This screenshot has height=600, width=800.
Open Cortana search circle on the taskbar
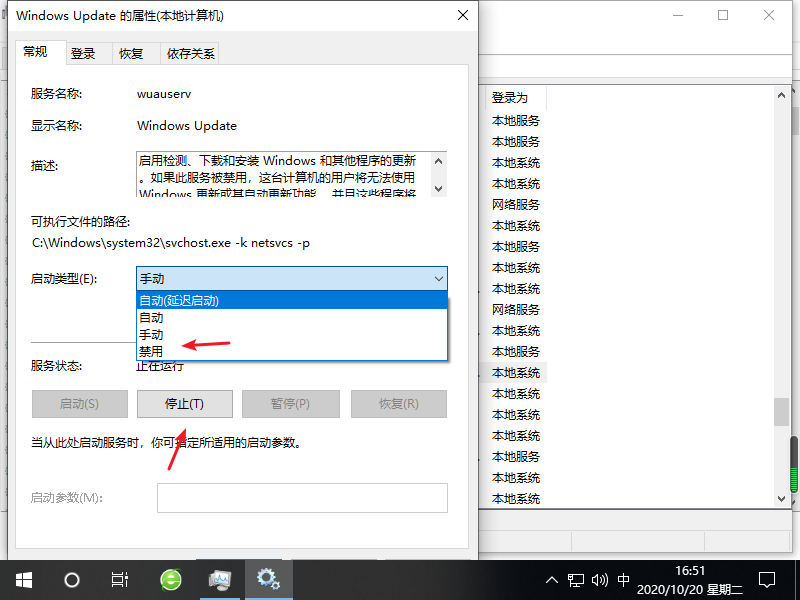coord(70,580)
